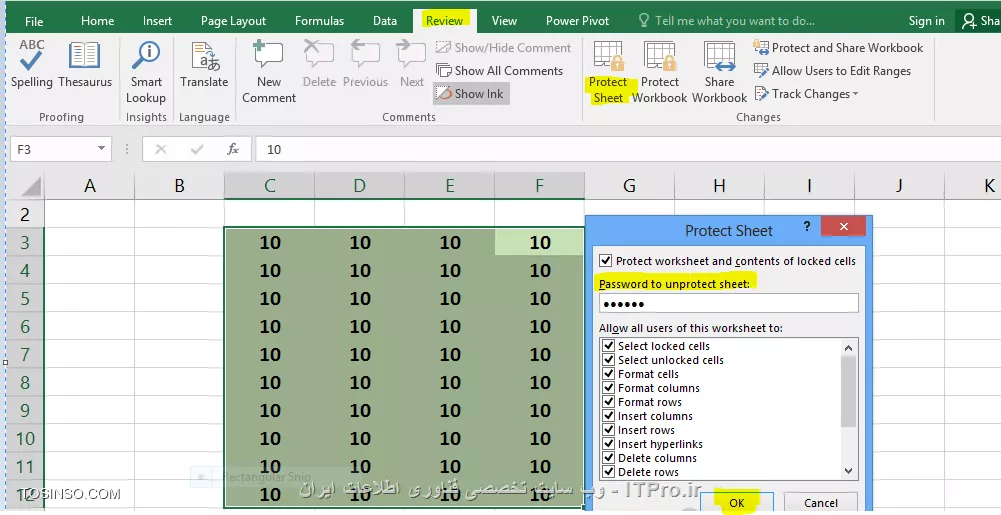This screenshot has height=515, width=1001.
Task: Select column H header
Action: 719,186
